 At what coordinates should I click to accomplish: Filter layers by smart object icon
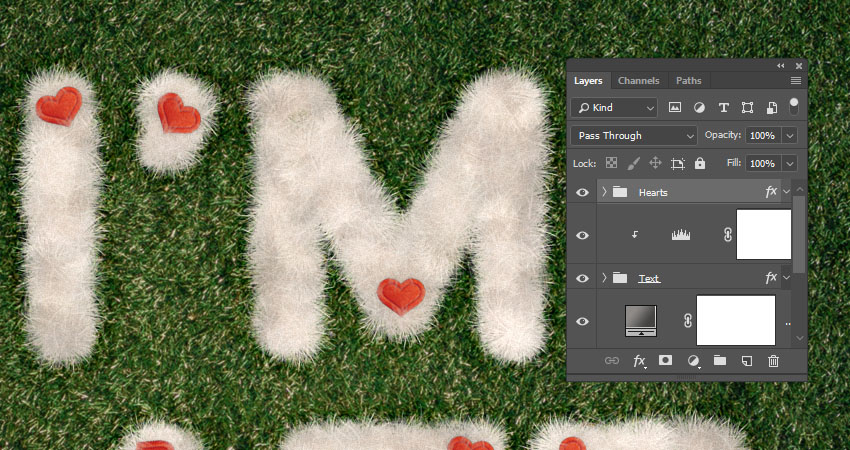click(x=771, y=107)
